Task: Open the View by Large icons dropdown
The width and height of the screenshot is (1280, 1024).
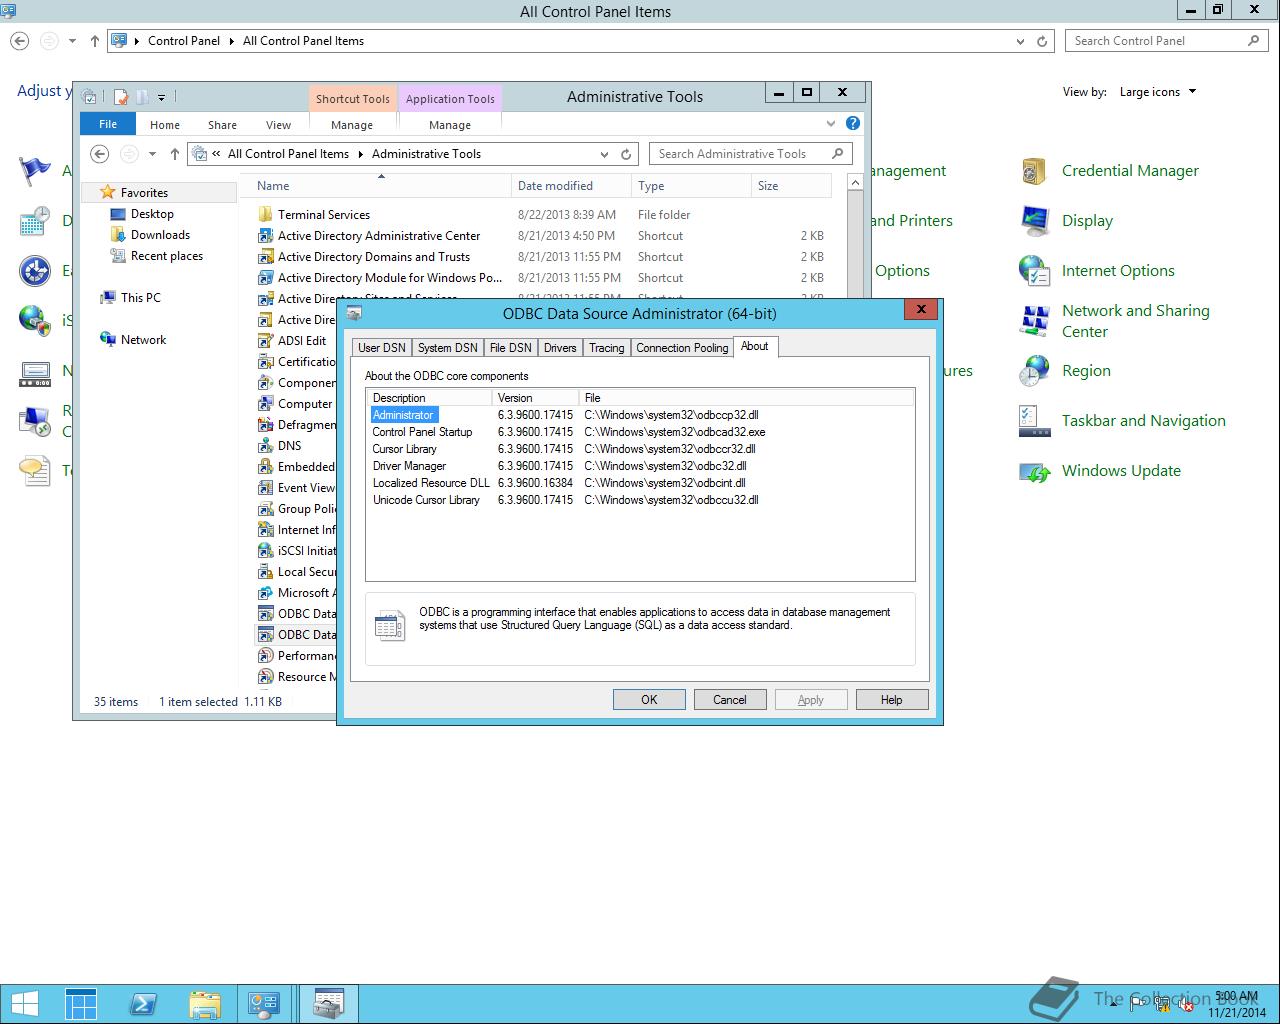Action: click(1158, 92)
